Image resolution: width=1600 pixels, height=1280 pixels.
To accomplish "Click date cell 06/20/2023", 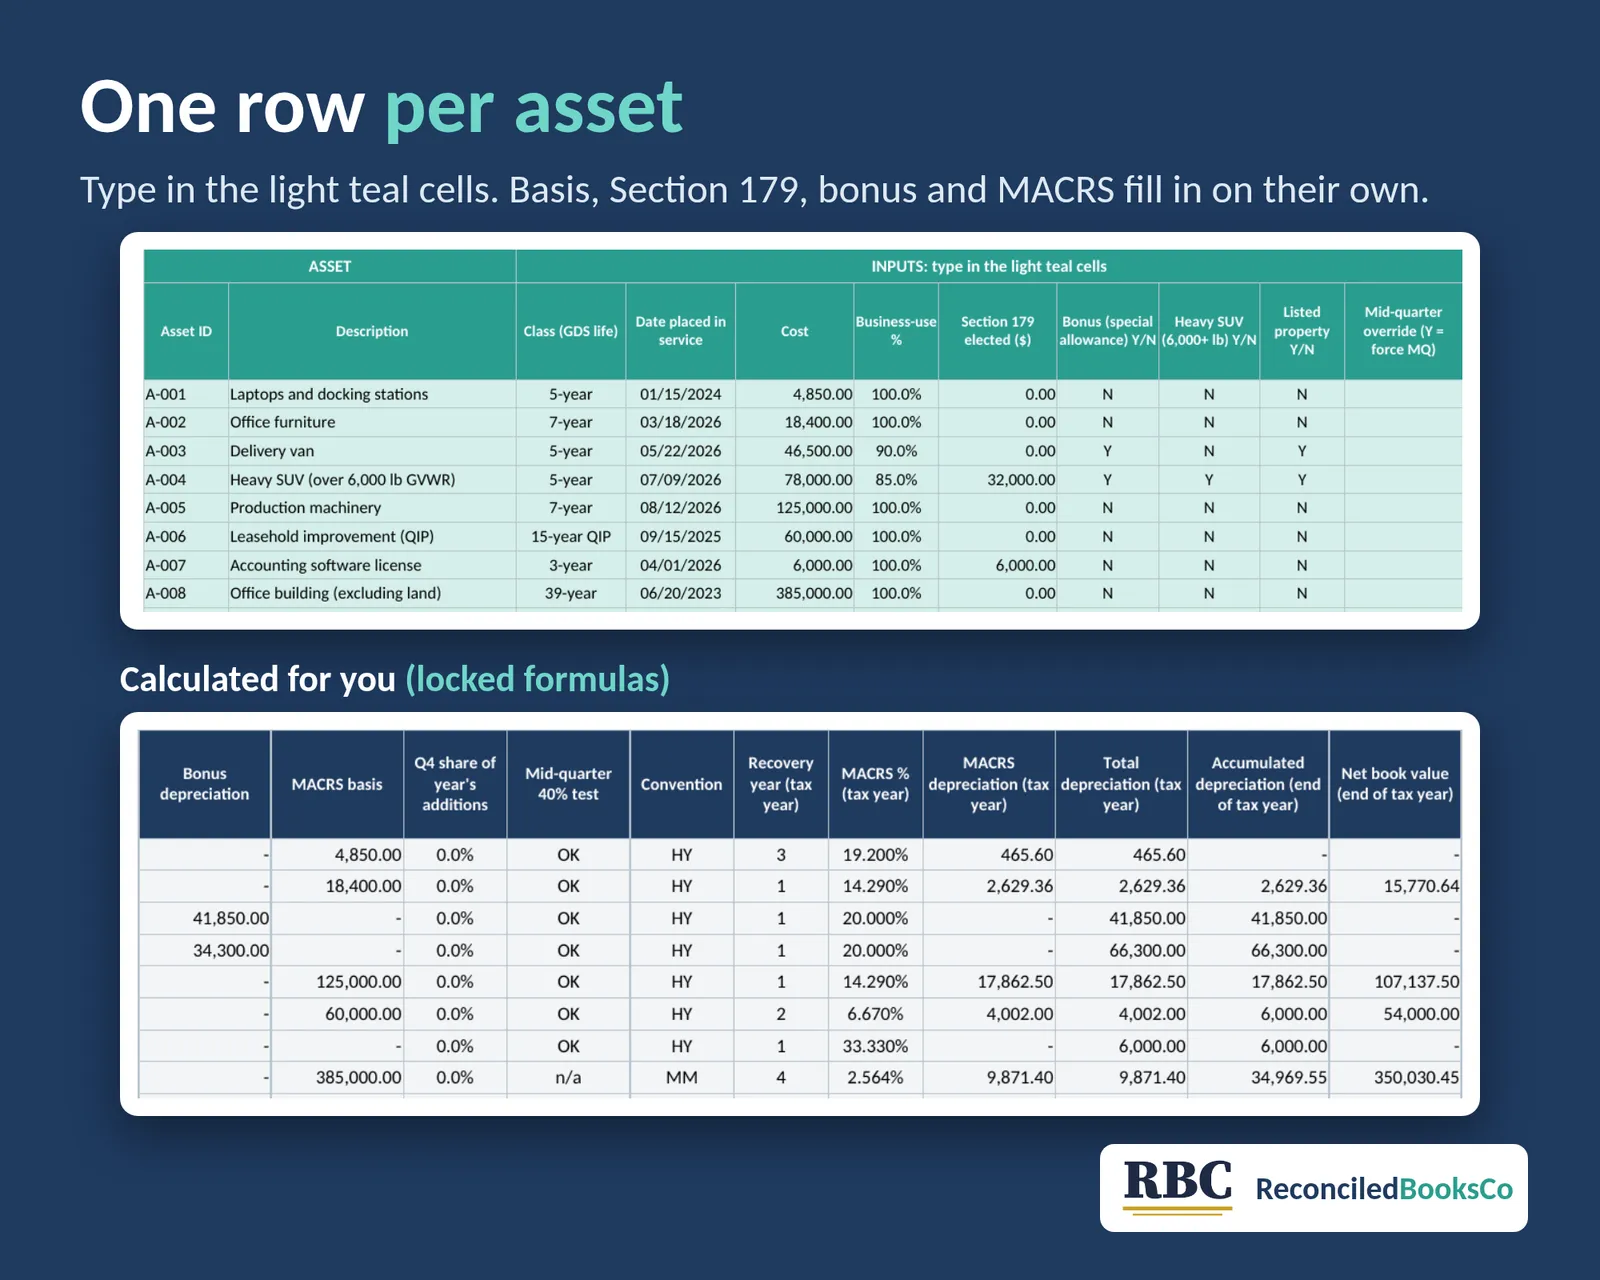I will pos(681,593).
